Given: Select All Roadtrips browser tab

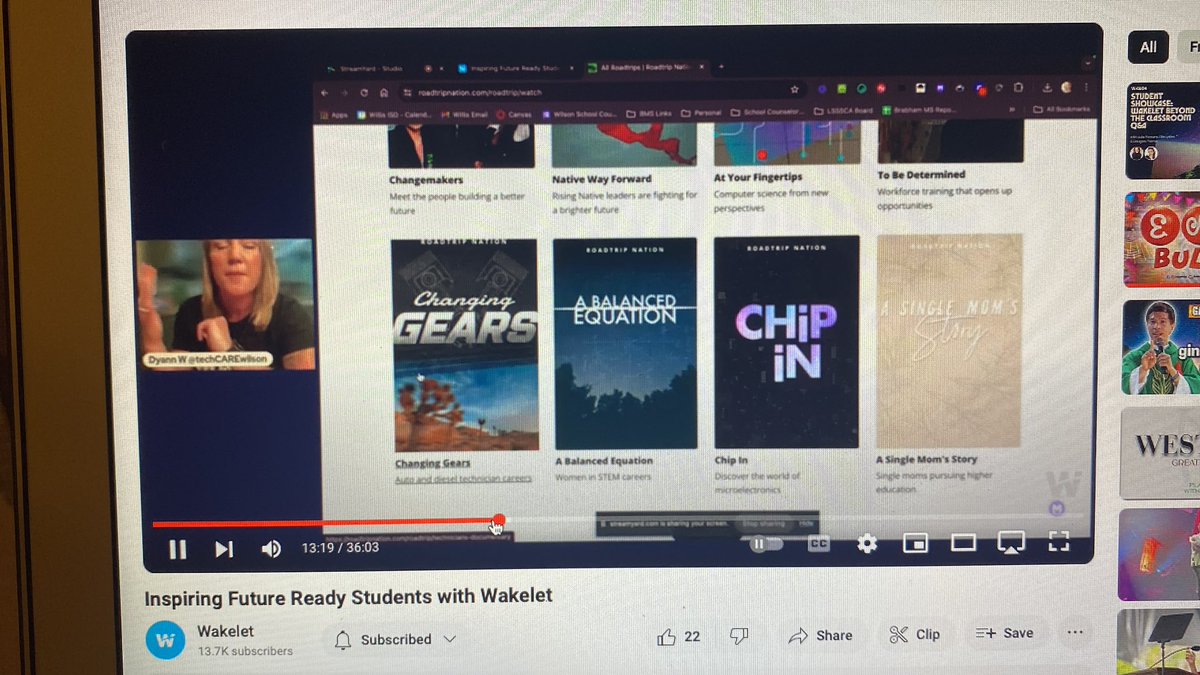Looking at the screenshot, I should 647,68.
